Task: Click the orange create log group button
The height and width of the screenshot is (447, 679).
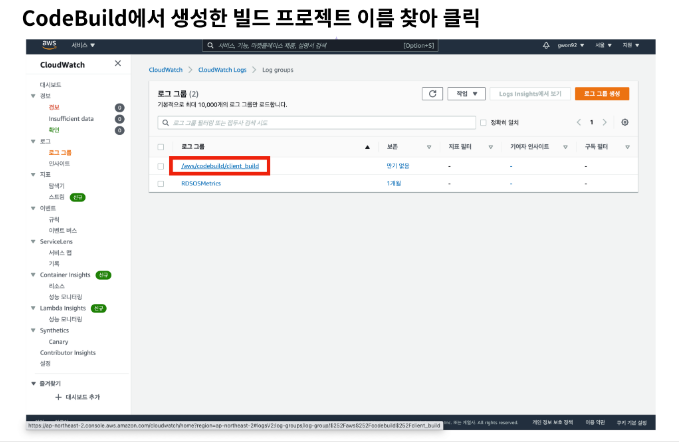Action: [601, 94]
